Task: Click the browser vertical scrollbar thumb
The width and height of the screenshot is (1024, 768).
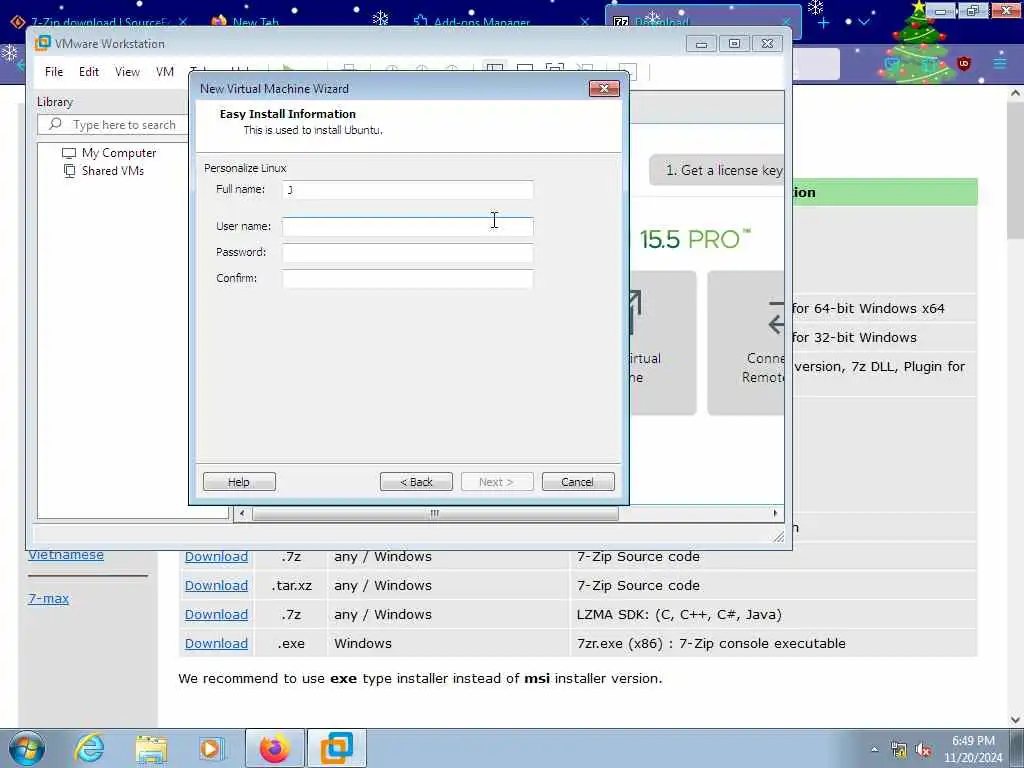Action: point(1015,170)
